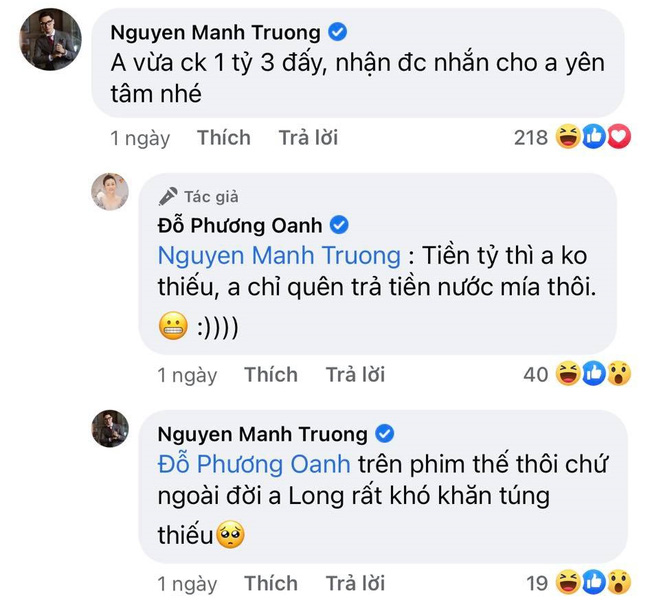The image size is (650, 605).
Task: Reply to first comment via Trả lời
Action: [x=308, y=138]
